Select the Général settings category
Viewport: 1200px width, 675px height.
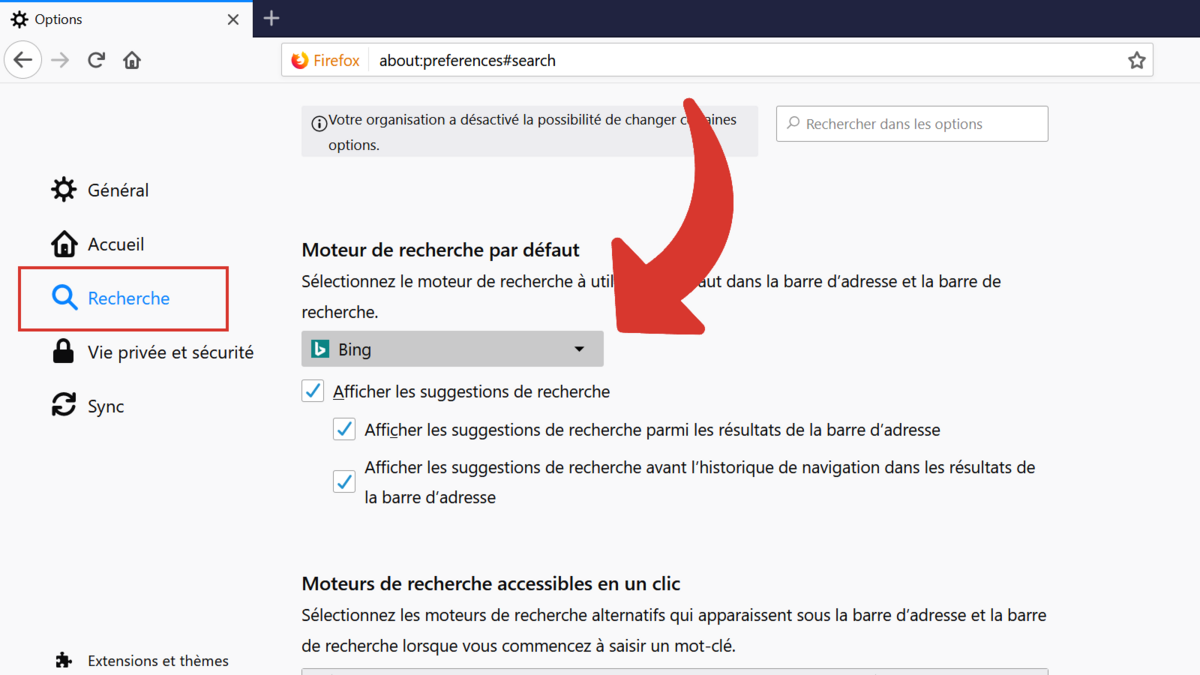tap(117, 189)
